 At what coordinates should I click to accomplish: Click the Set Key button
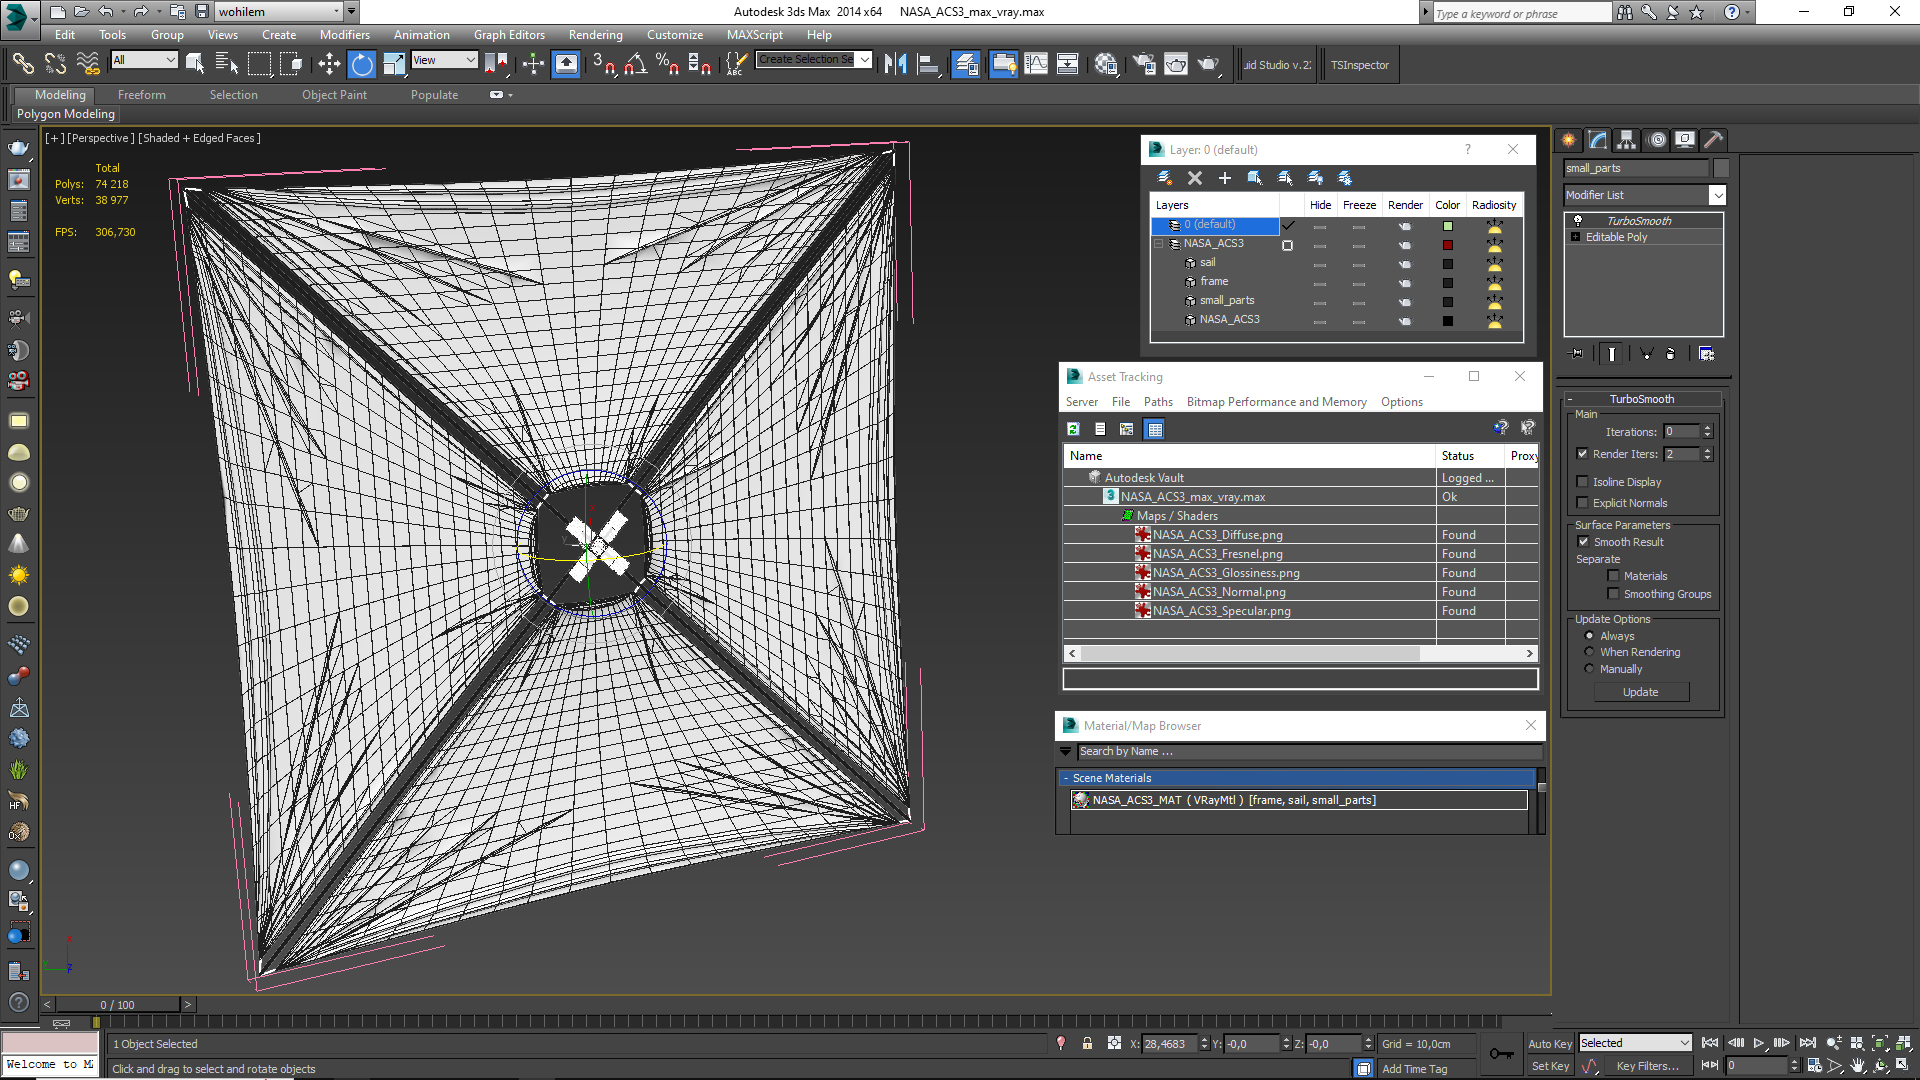(x=1549, y=1066)
